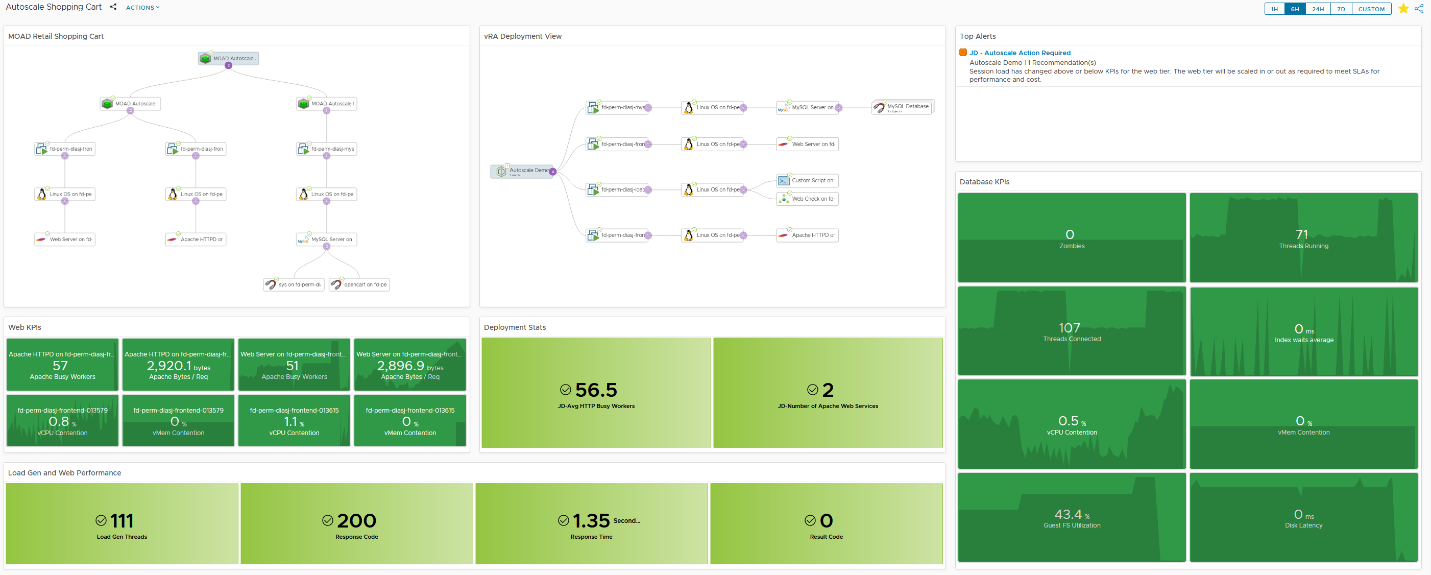This screenshot has width=1431, height=575.
Task: Expand the purple badge on the Autoscale Demo node
Action: point(553,172)
